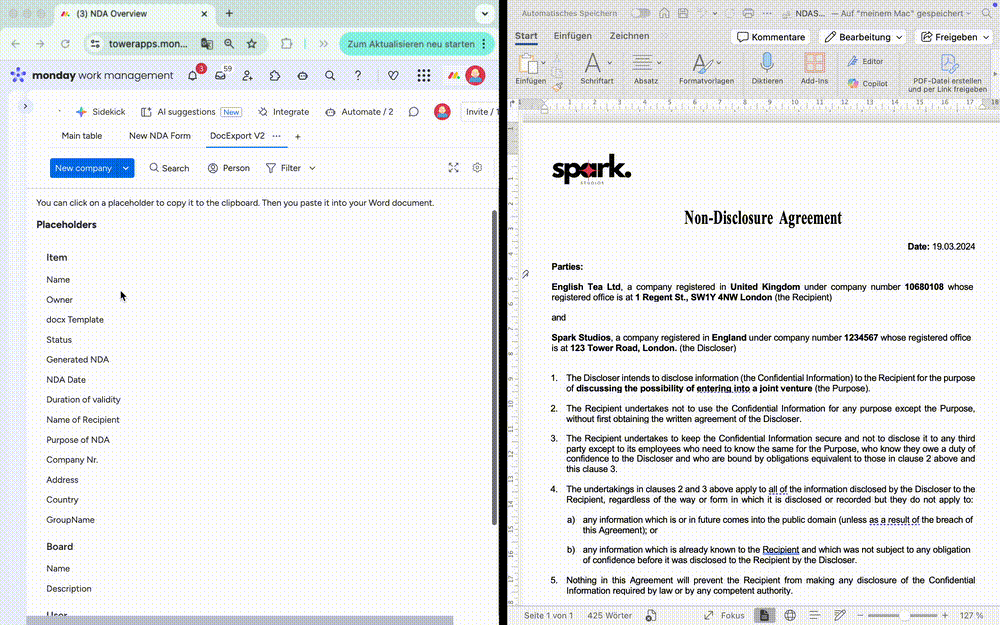Toggle Automatisches Speichern switch

(639, 13)
